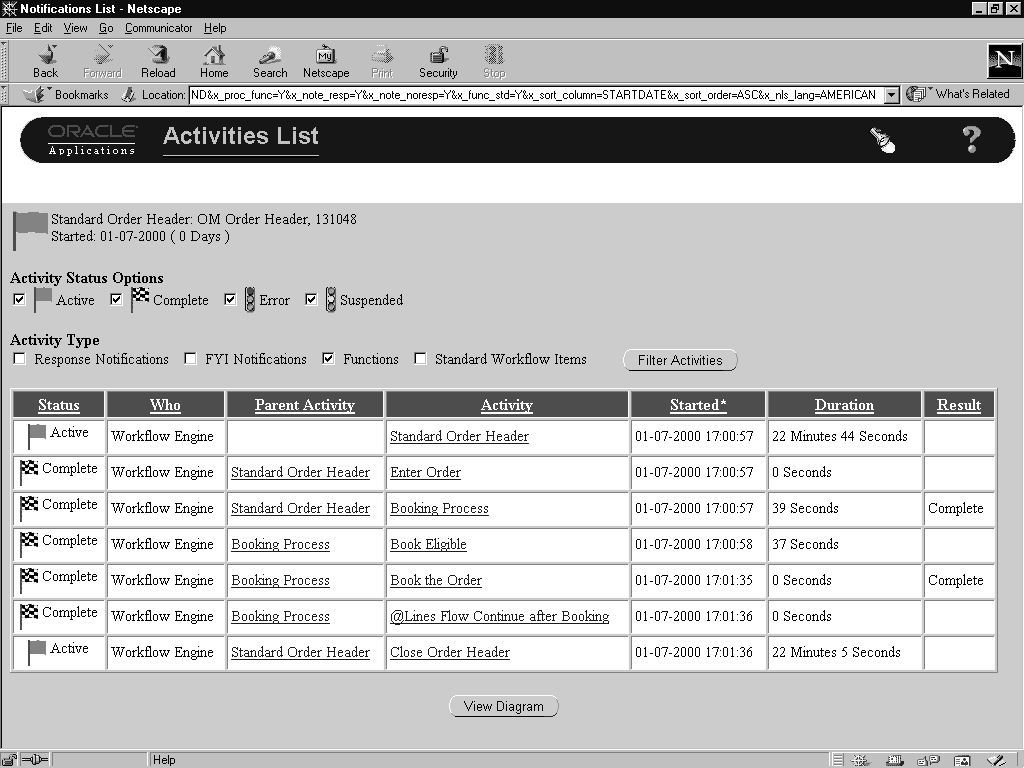The height and width of the screenshot is (768, 1024).
Task: Sort by the Result column header
Action: pyautogui.click(x=959, y=405)
